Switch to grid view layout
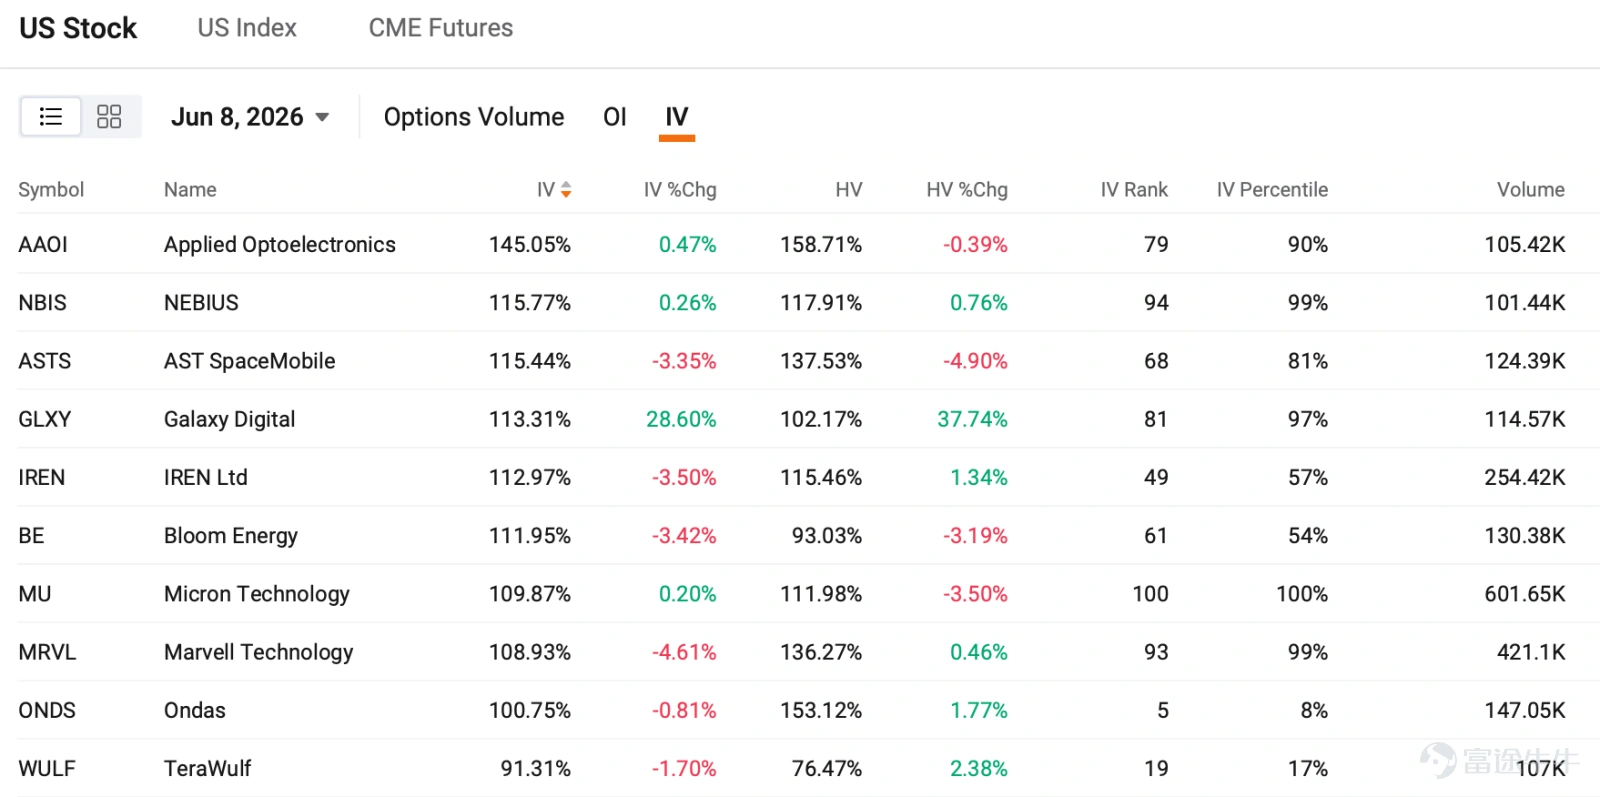The width and height of the screenshot is (1600, 797). pyautogui.click(x=109, y=117)
